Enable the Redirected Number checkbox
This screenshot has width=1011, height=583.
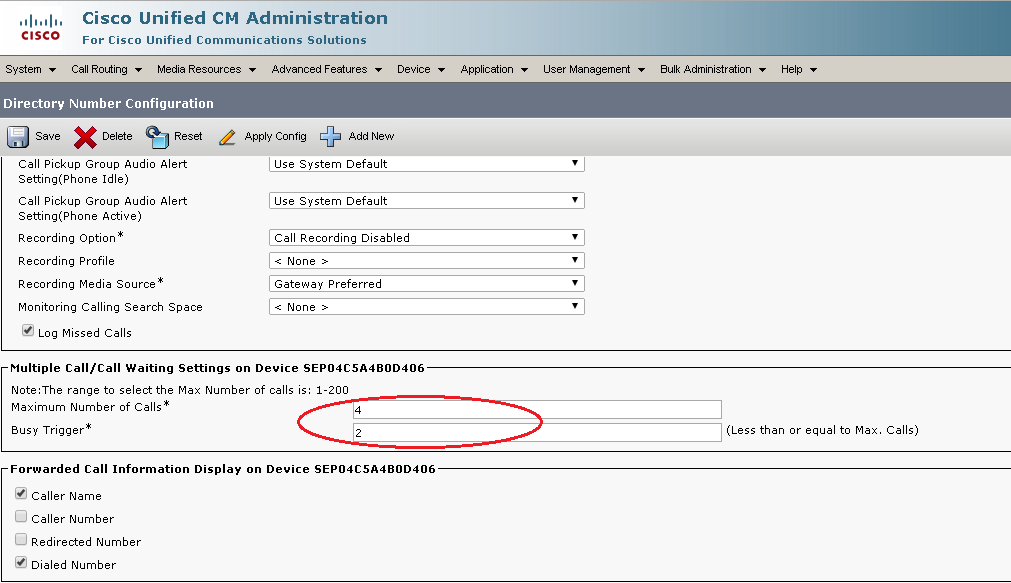point(21,540)
